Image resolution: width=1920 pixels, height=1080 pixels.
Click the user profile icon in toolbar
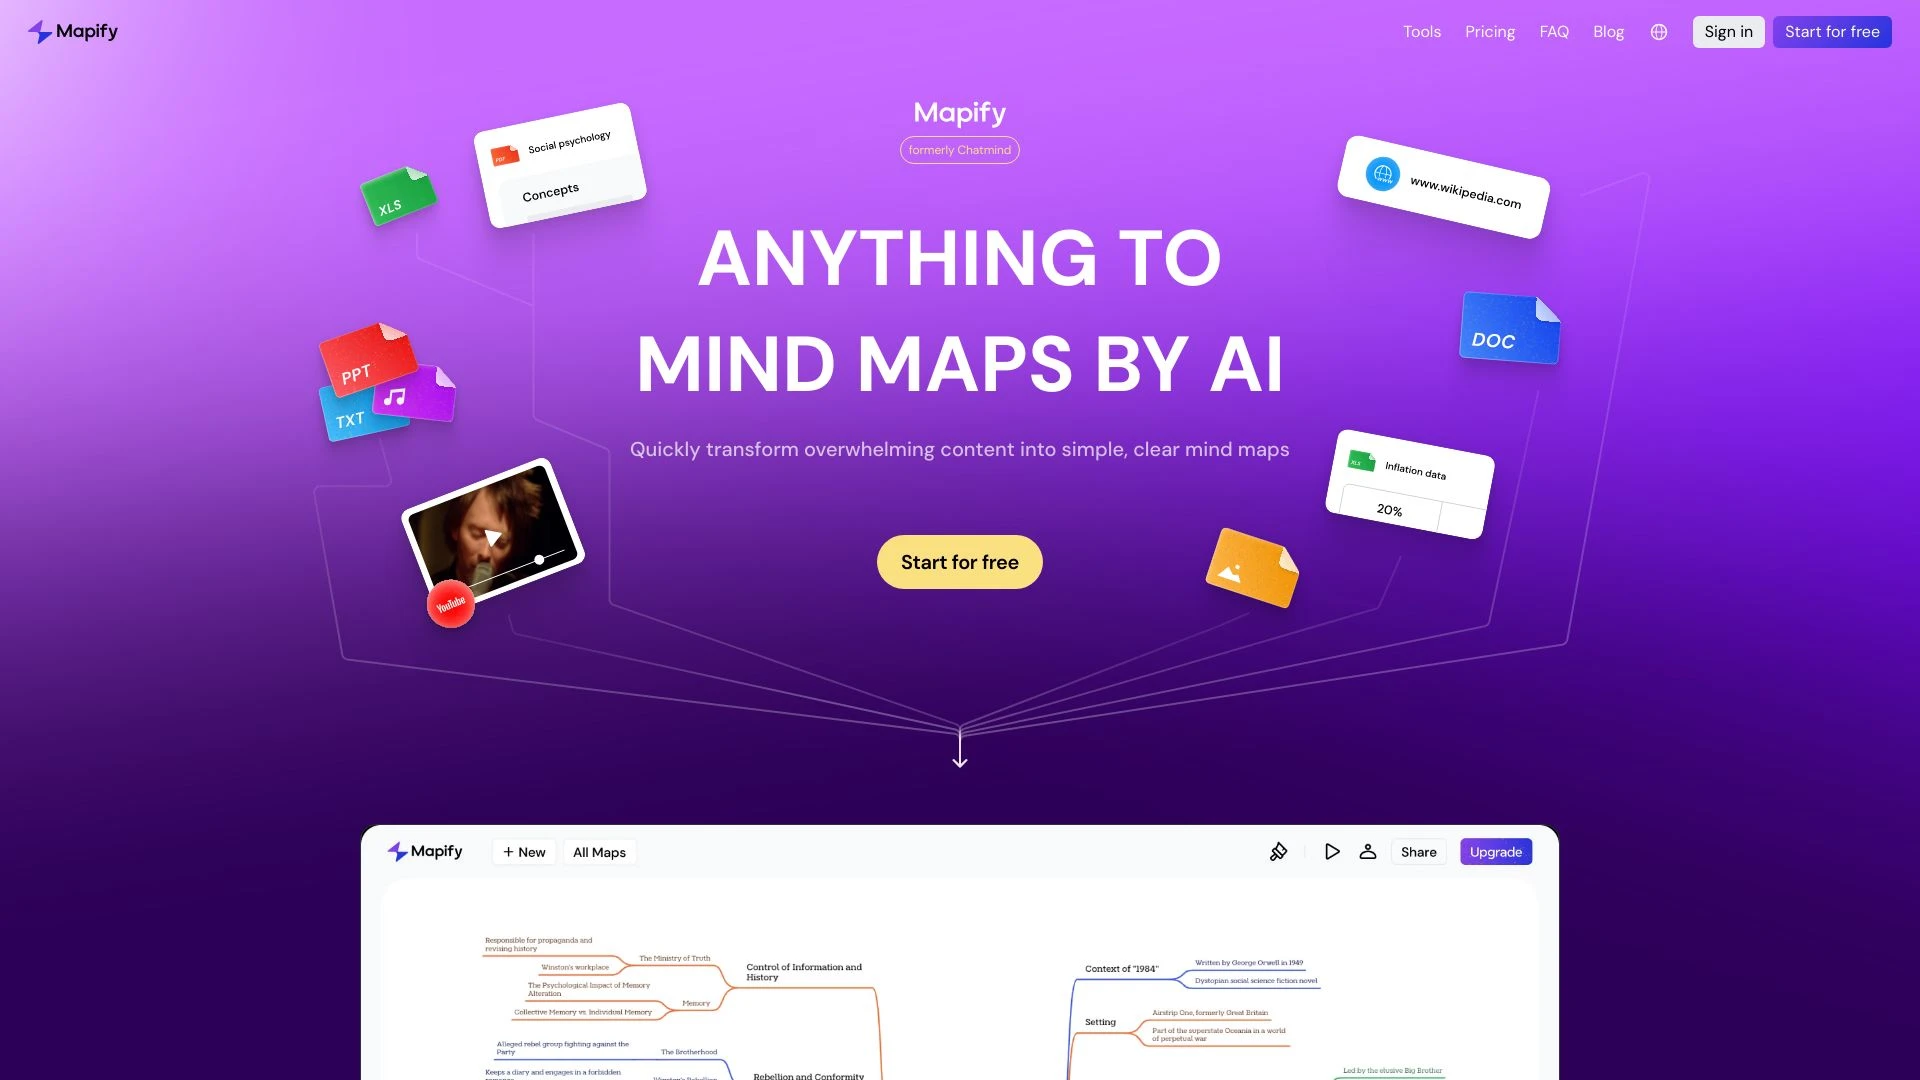click(1367, 852)
